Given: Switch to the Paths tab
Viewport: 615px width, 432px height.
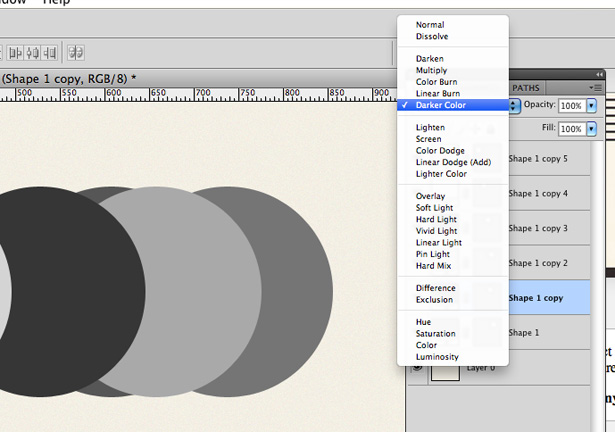Looking at the screenshot, I should pos(526,88).
